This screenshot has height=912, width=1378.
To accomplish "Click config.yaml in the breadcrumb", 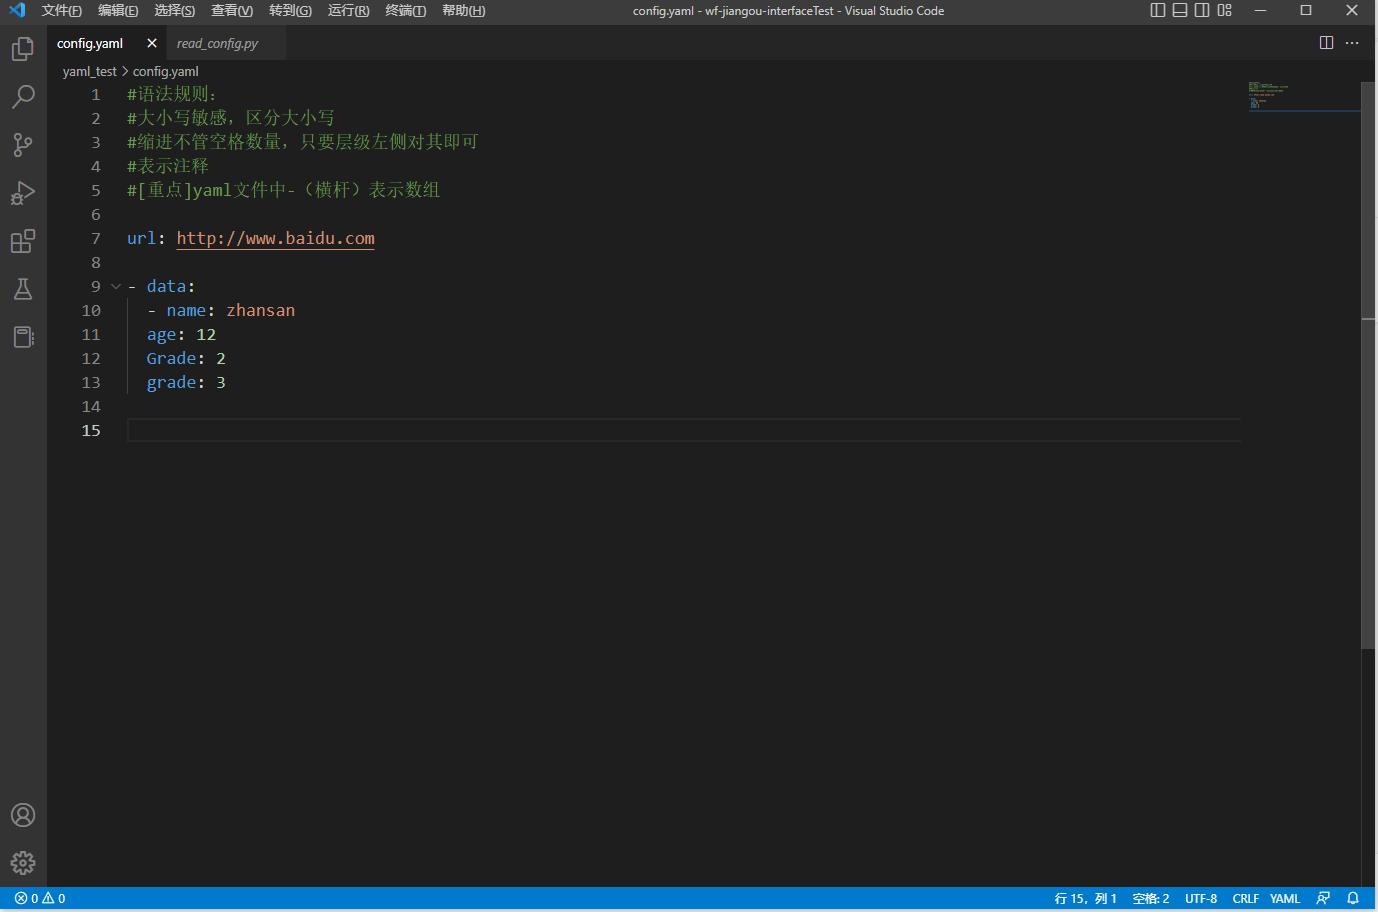I will point(166,71).
